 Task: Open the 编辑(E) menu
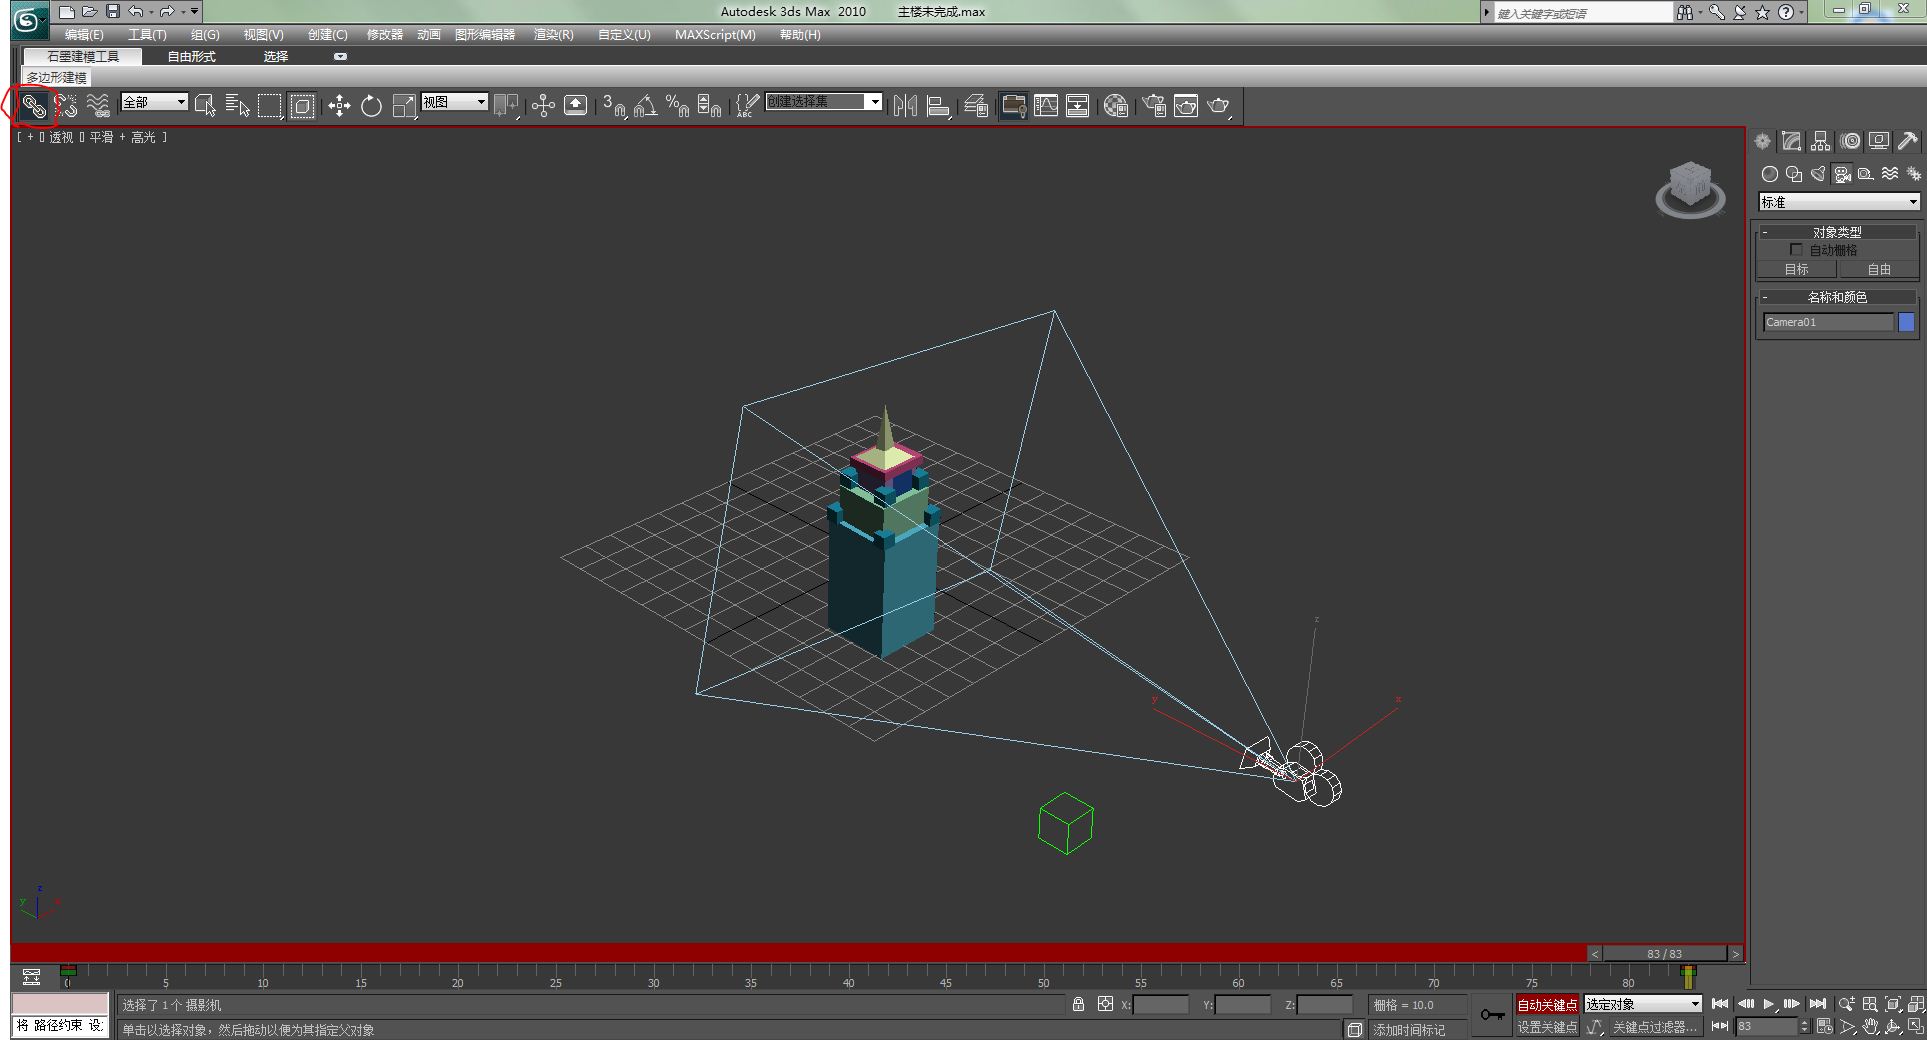(x=84, y=35)
